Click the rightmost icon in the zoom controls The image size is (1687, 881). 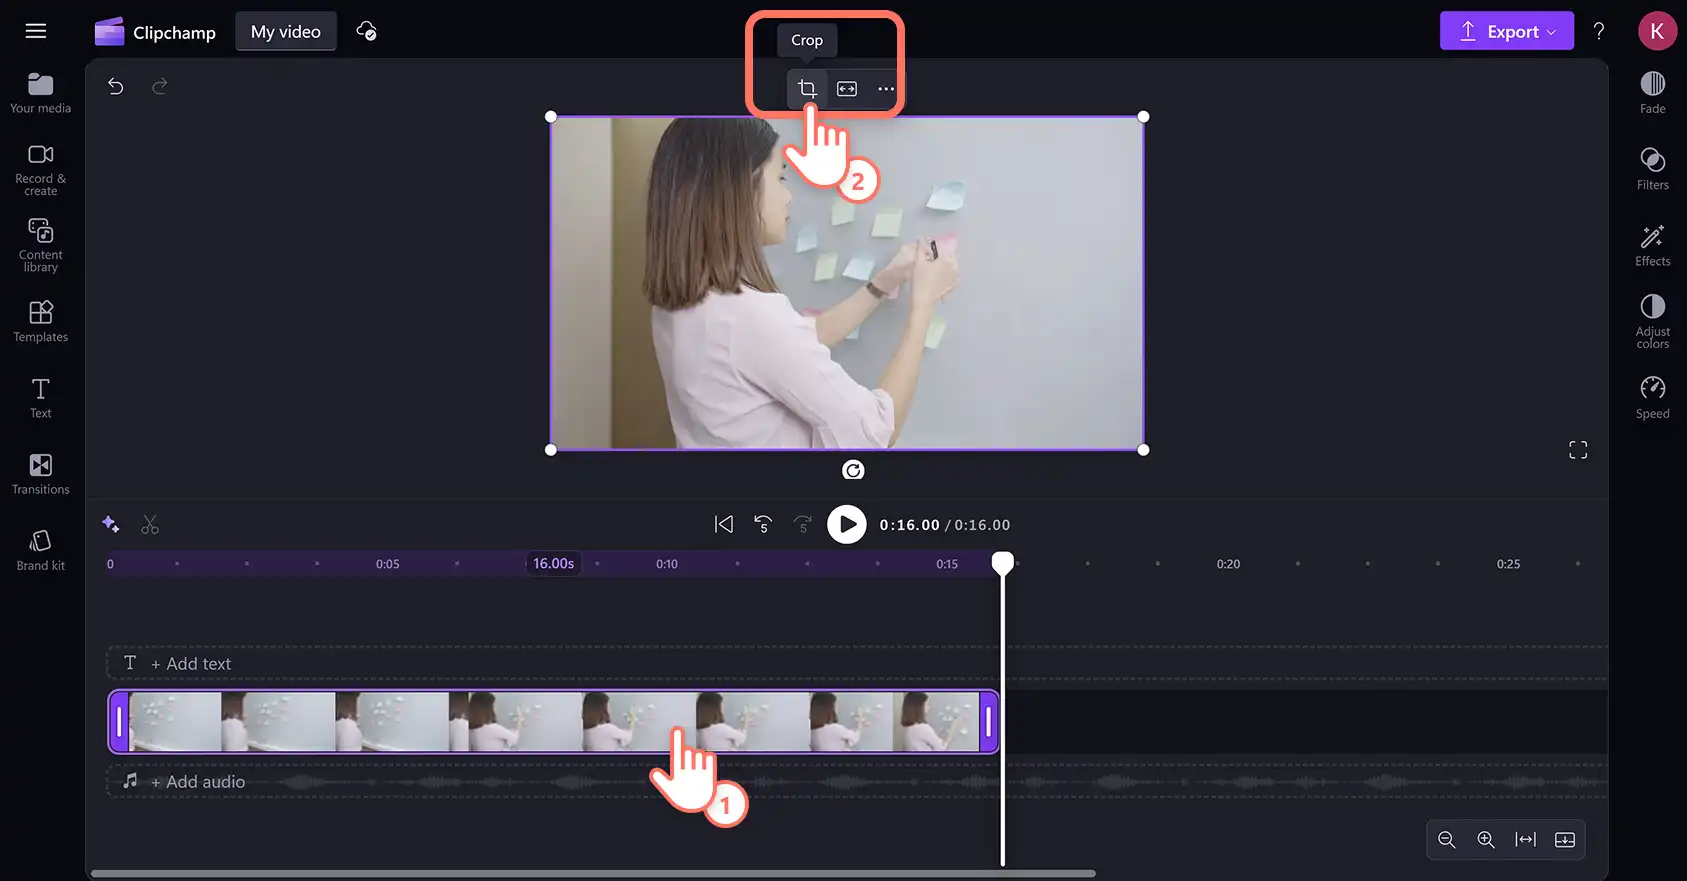[x=1565, y=840]
